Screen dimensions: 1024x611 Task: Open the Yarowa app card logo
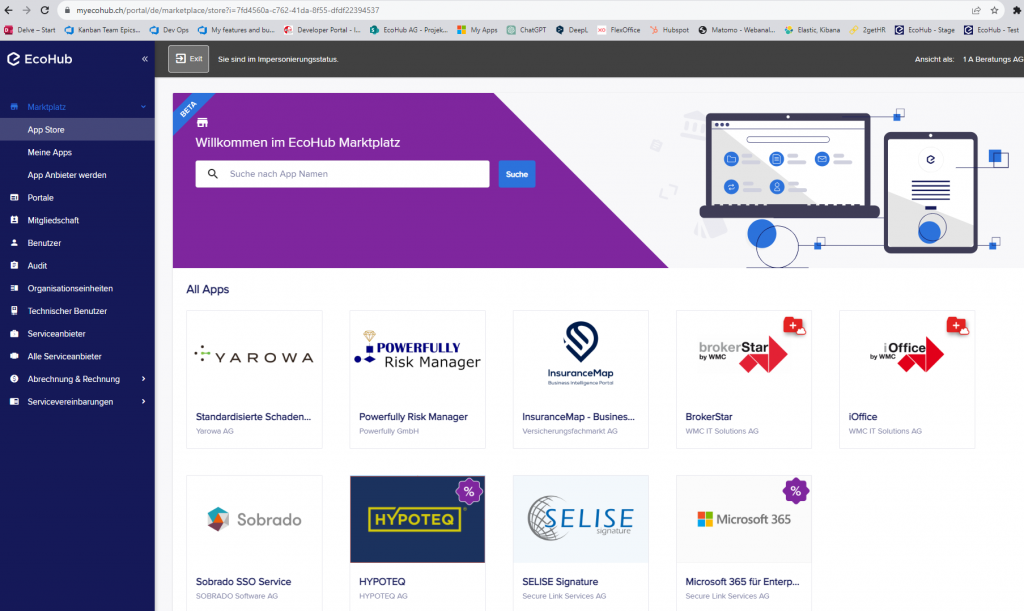[254, 356]
